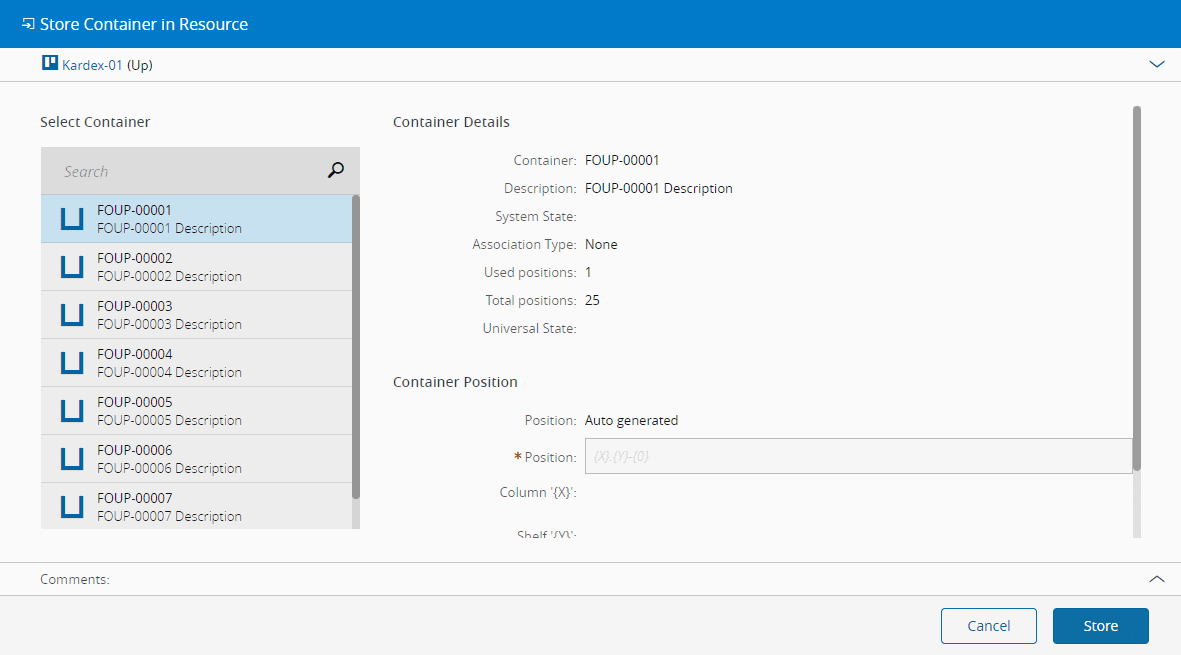Select FOUP-00007 Description list entry
Screen dimensions: 1181x655
click(169, 516)
